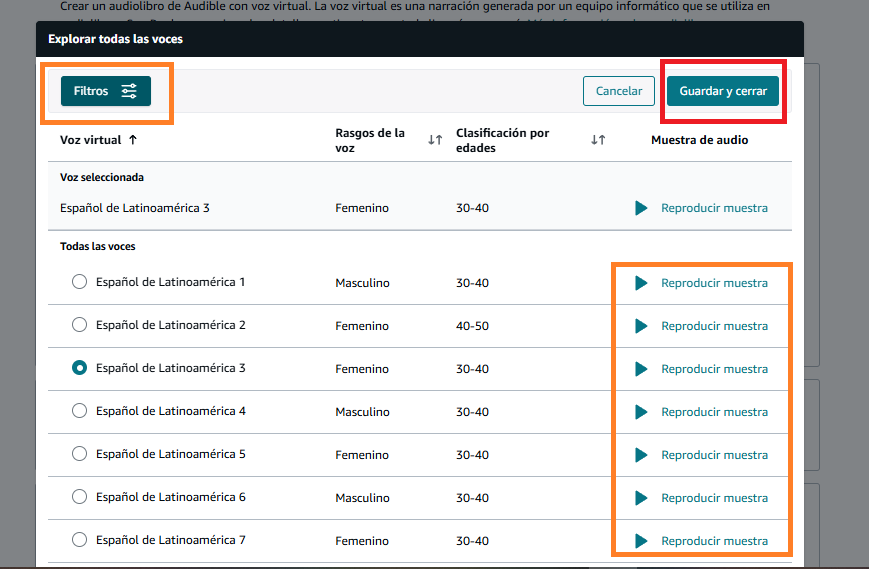Open the Filtros button
869x569 pixels.
pos(106,91)
